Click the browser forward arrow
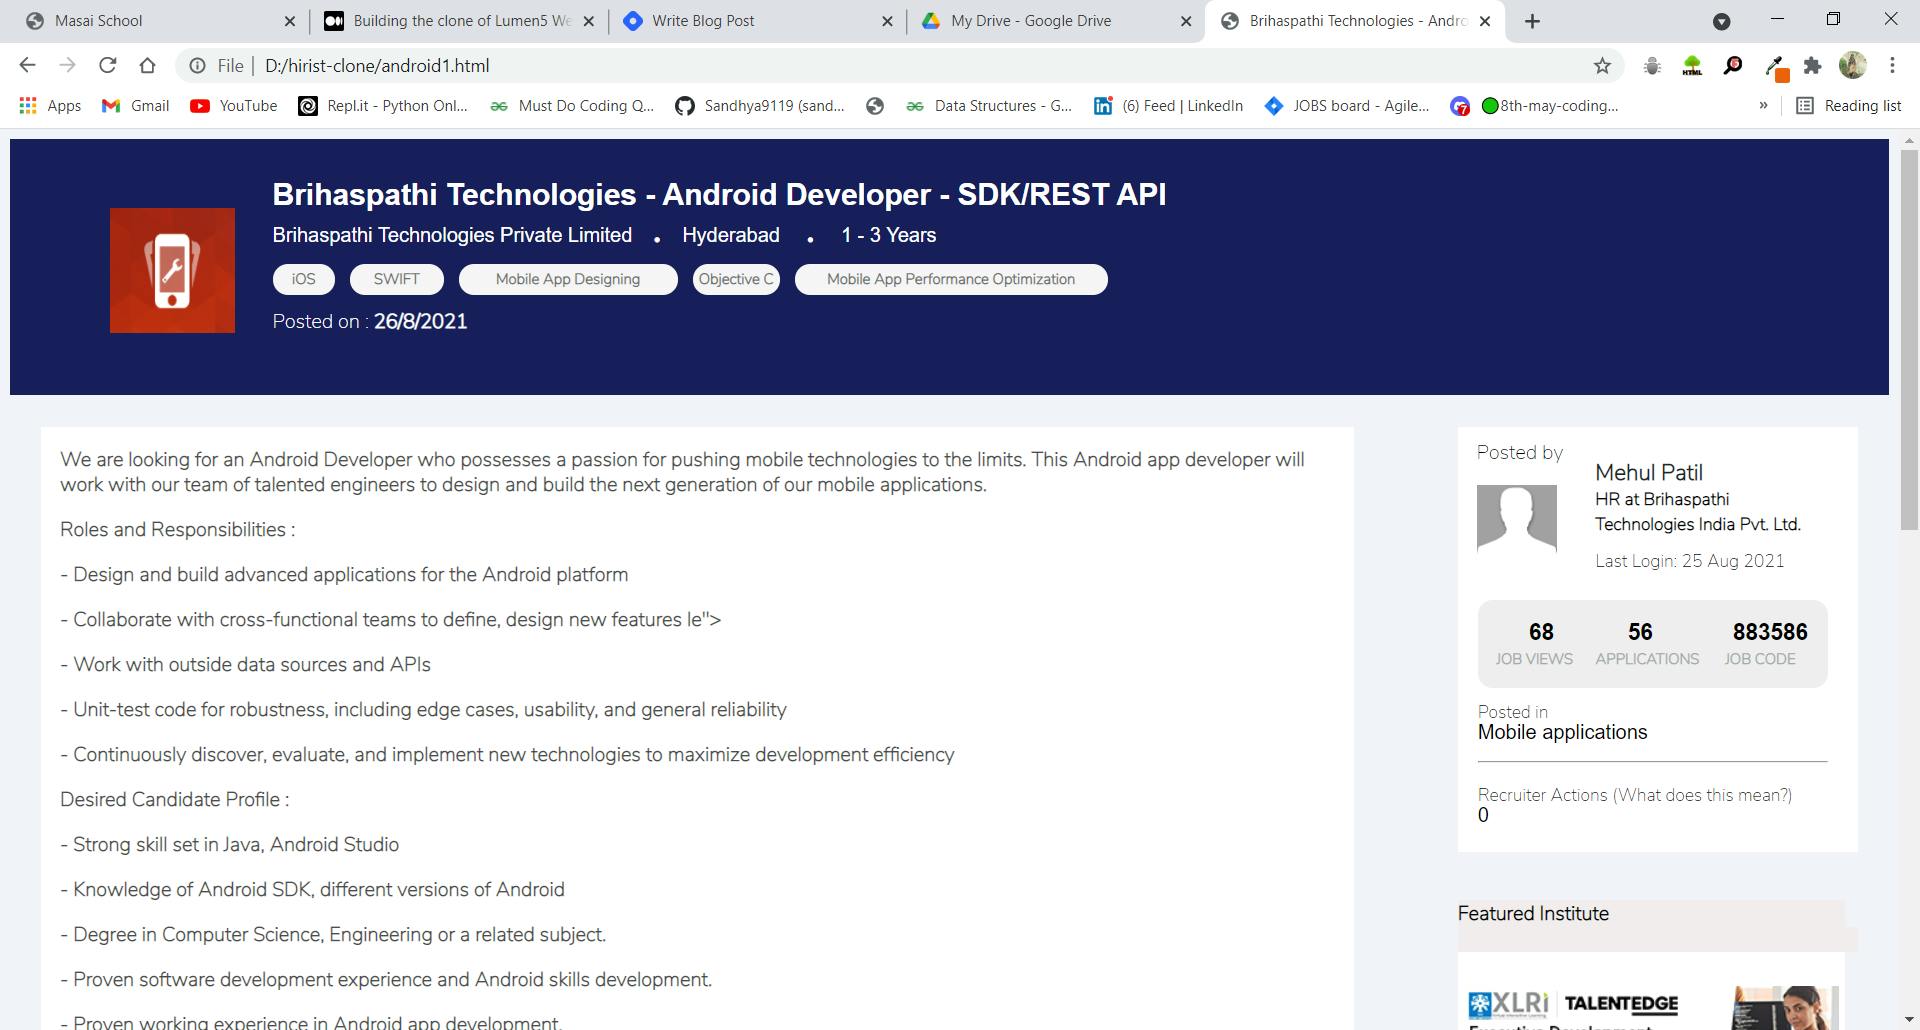 [x=67, y=65]
